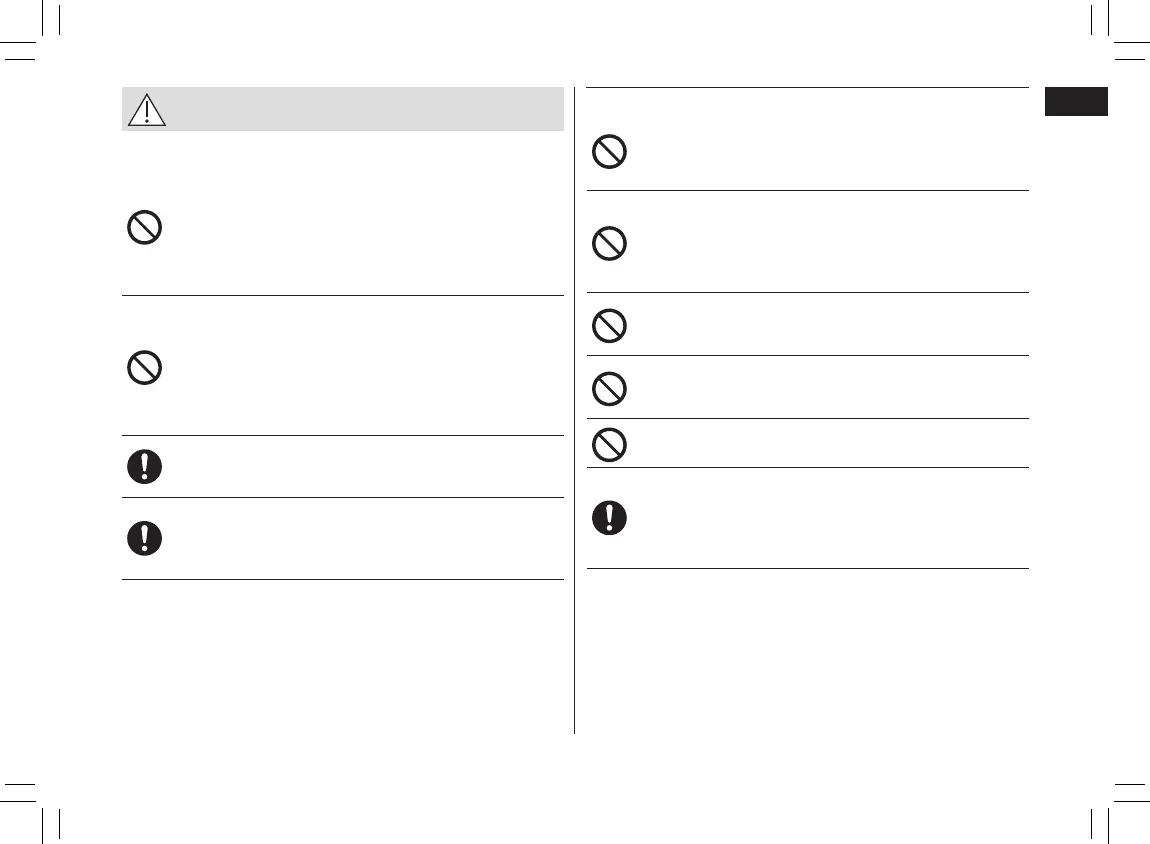Click the topmost prohibition icon in the right column

tap(610, 151)
